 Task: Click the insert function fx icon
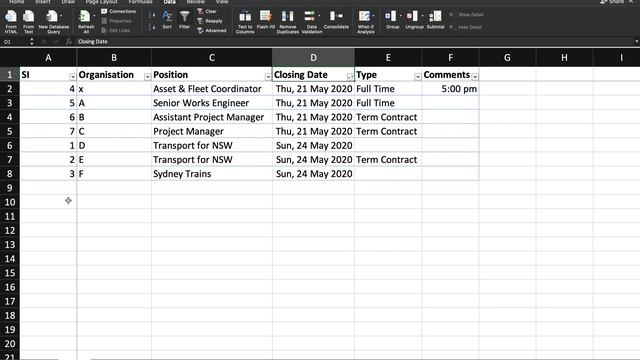click(69, 42)
